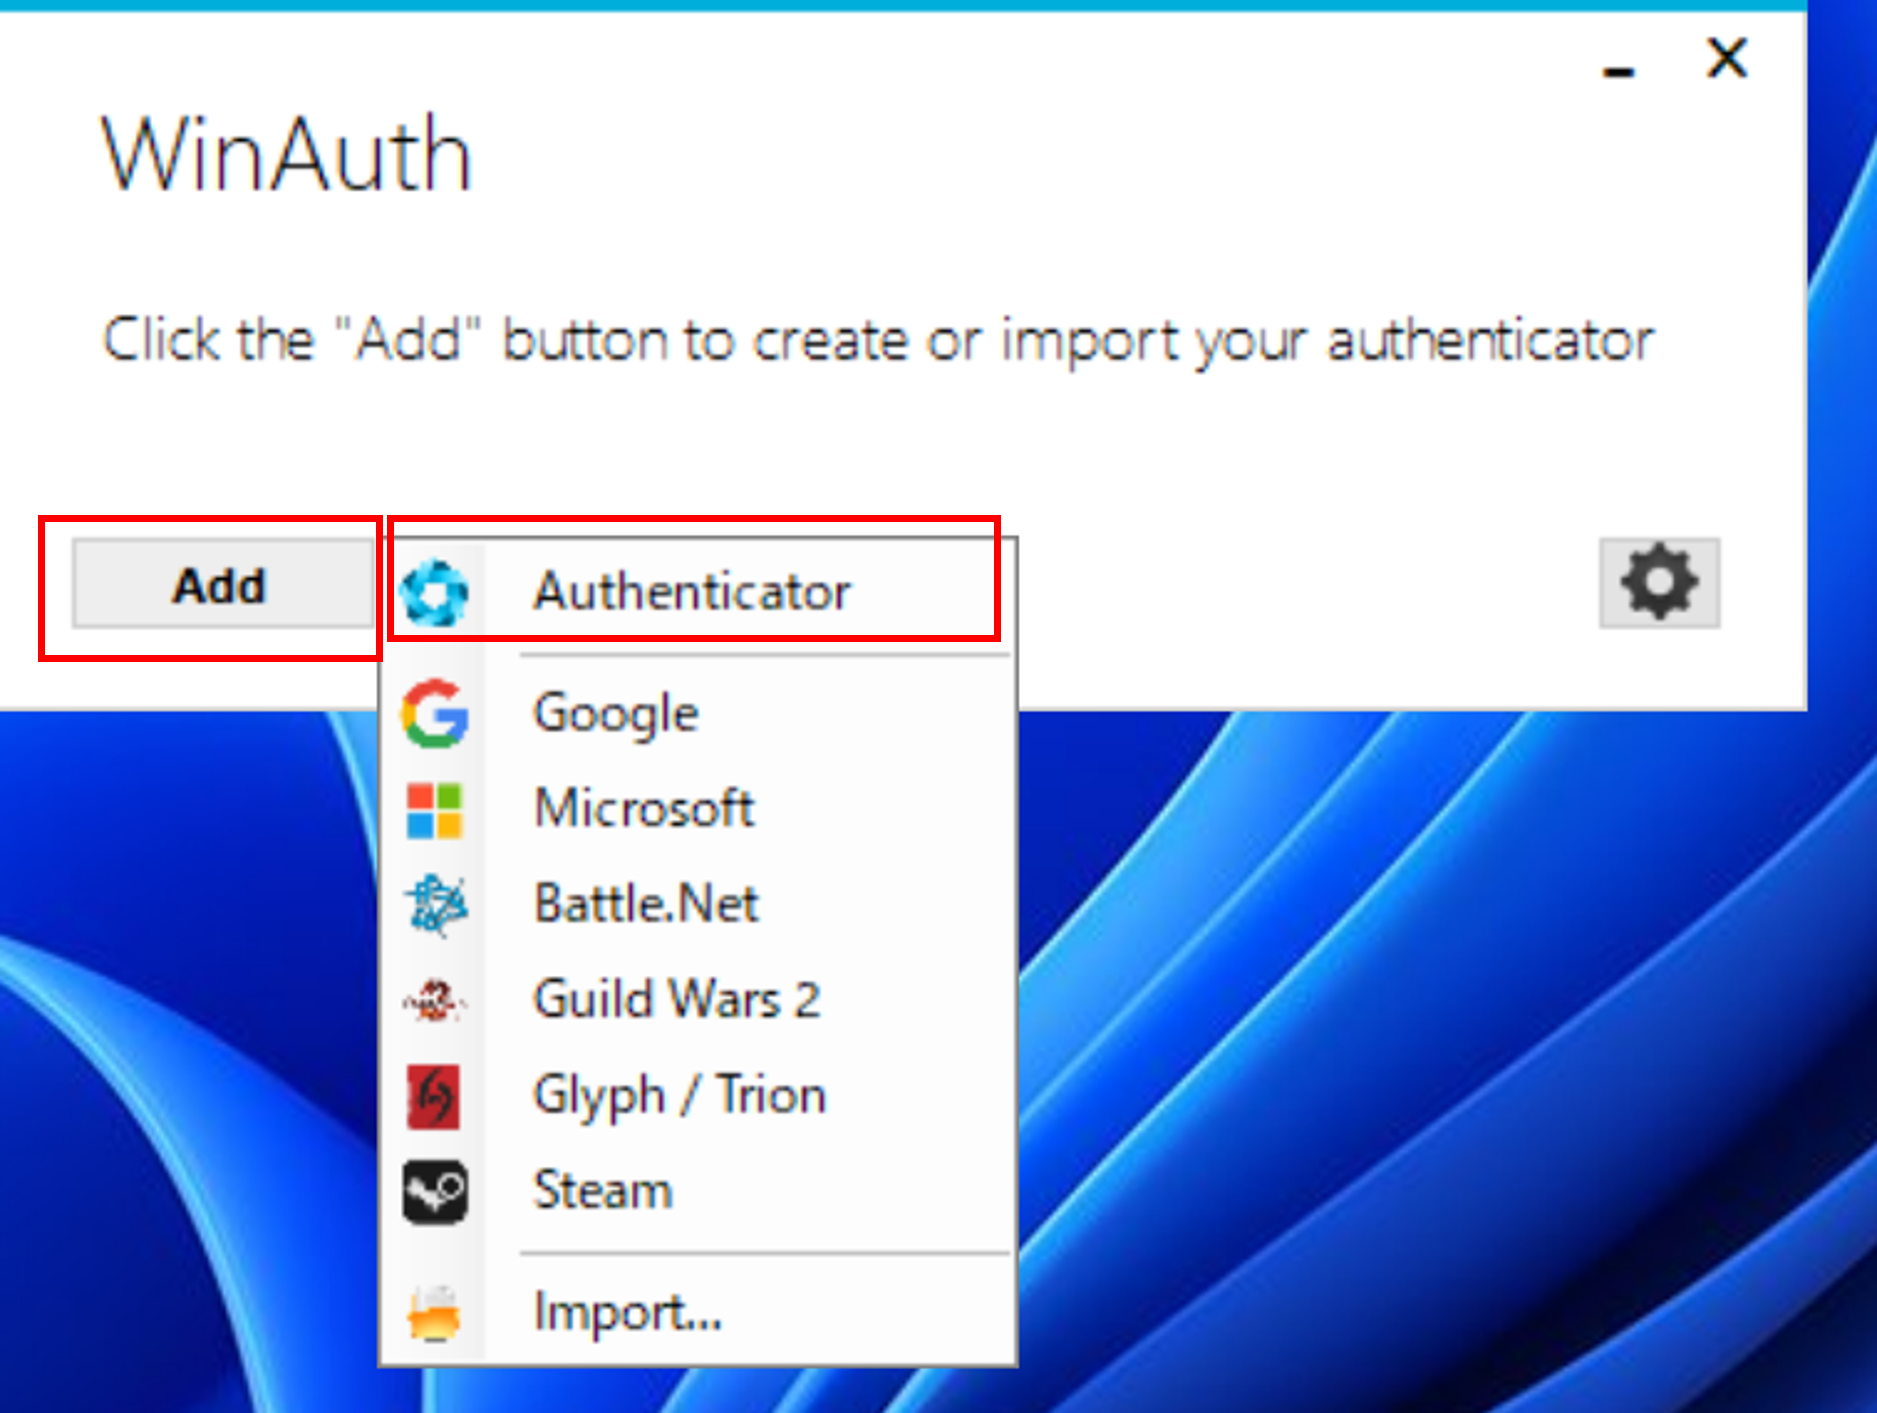Viewport: 1877px width, 1413px height.
Task: Open the Import... menu option
Action: [698, 1311]
